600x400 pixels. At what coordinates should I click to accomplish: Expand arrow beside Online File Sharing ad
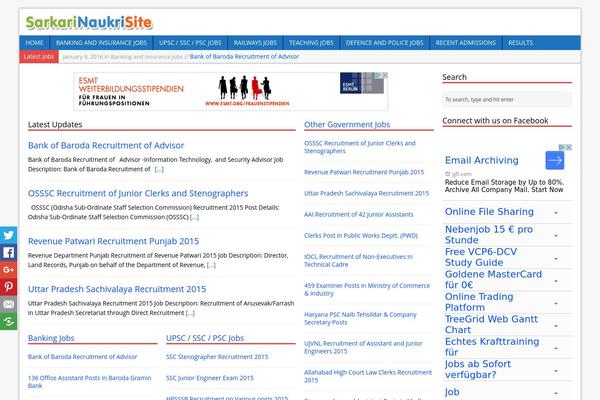coord(556,213)
